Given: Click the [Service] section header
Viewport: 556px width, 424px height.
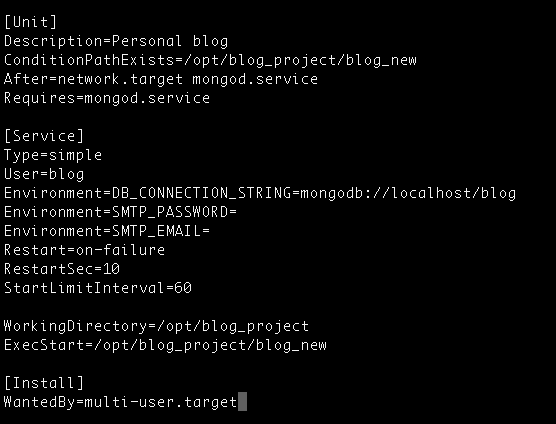Looking at the screenshot, I should pyautogui.click(x=44, y=136).
